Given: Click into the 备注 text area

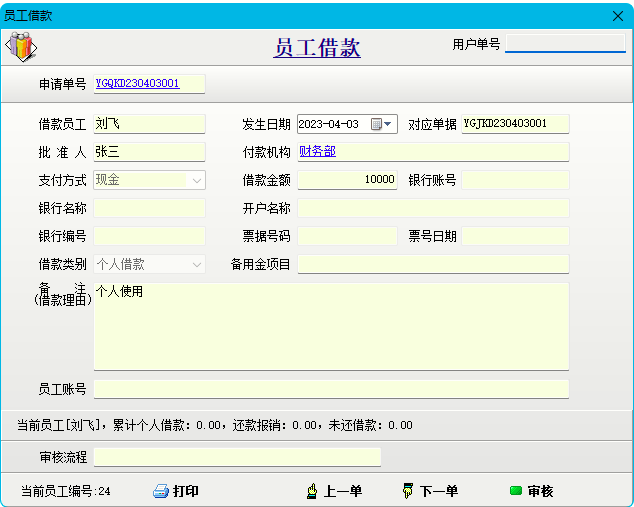Looking at the screenshot, I should pyautogui.click(x=331, y=326).
